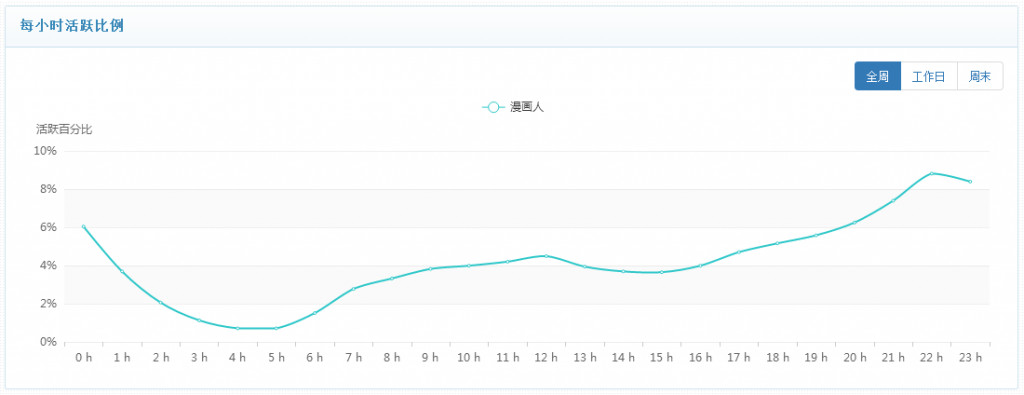Click the 6 h x-axis label
Viewport: 1024px width, 395px height.
point(314,357)
